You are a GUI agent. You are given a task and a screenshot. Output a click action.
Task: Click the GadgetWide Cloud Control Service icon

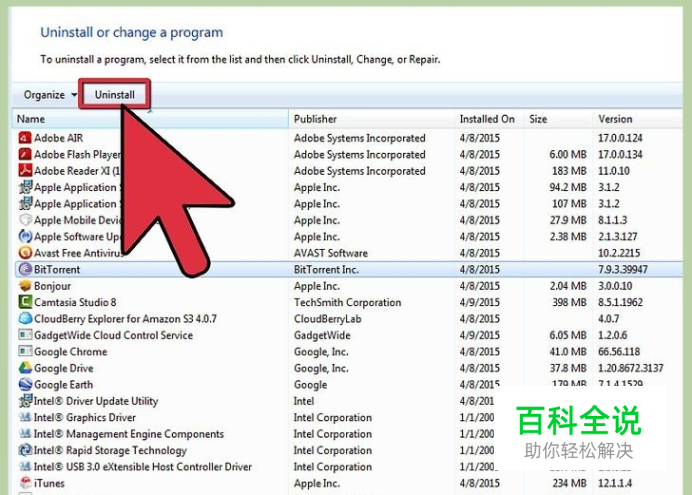click(25, 335)
